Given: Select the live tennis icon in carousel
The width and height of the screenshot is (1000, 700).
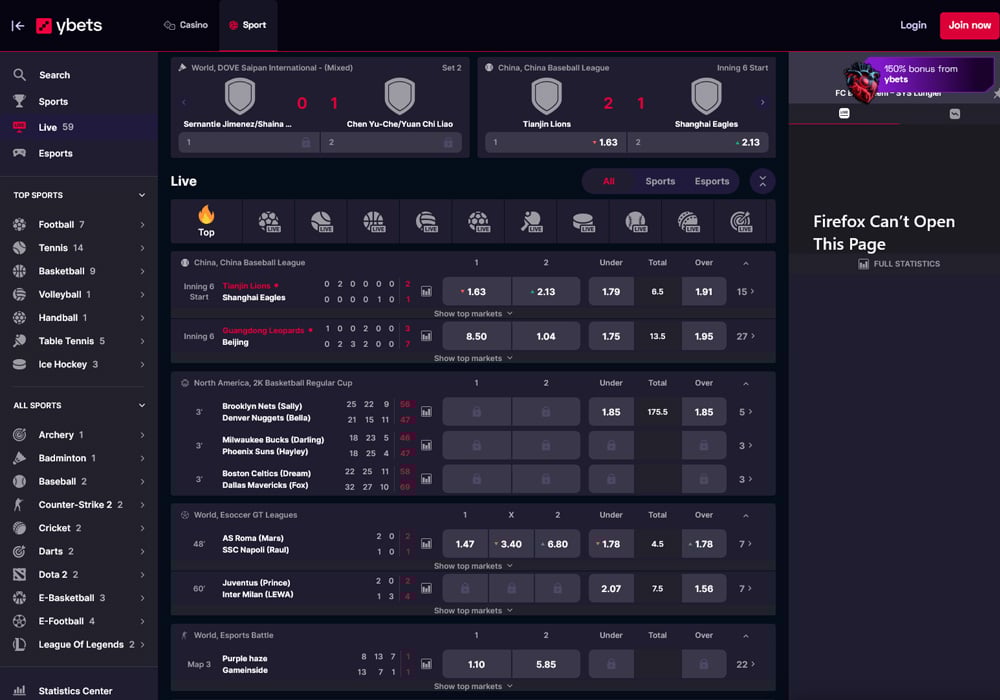Looking at the screenshot, I should (x=321, y=221).
